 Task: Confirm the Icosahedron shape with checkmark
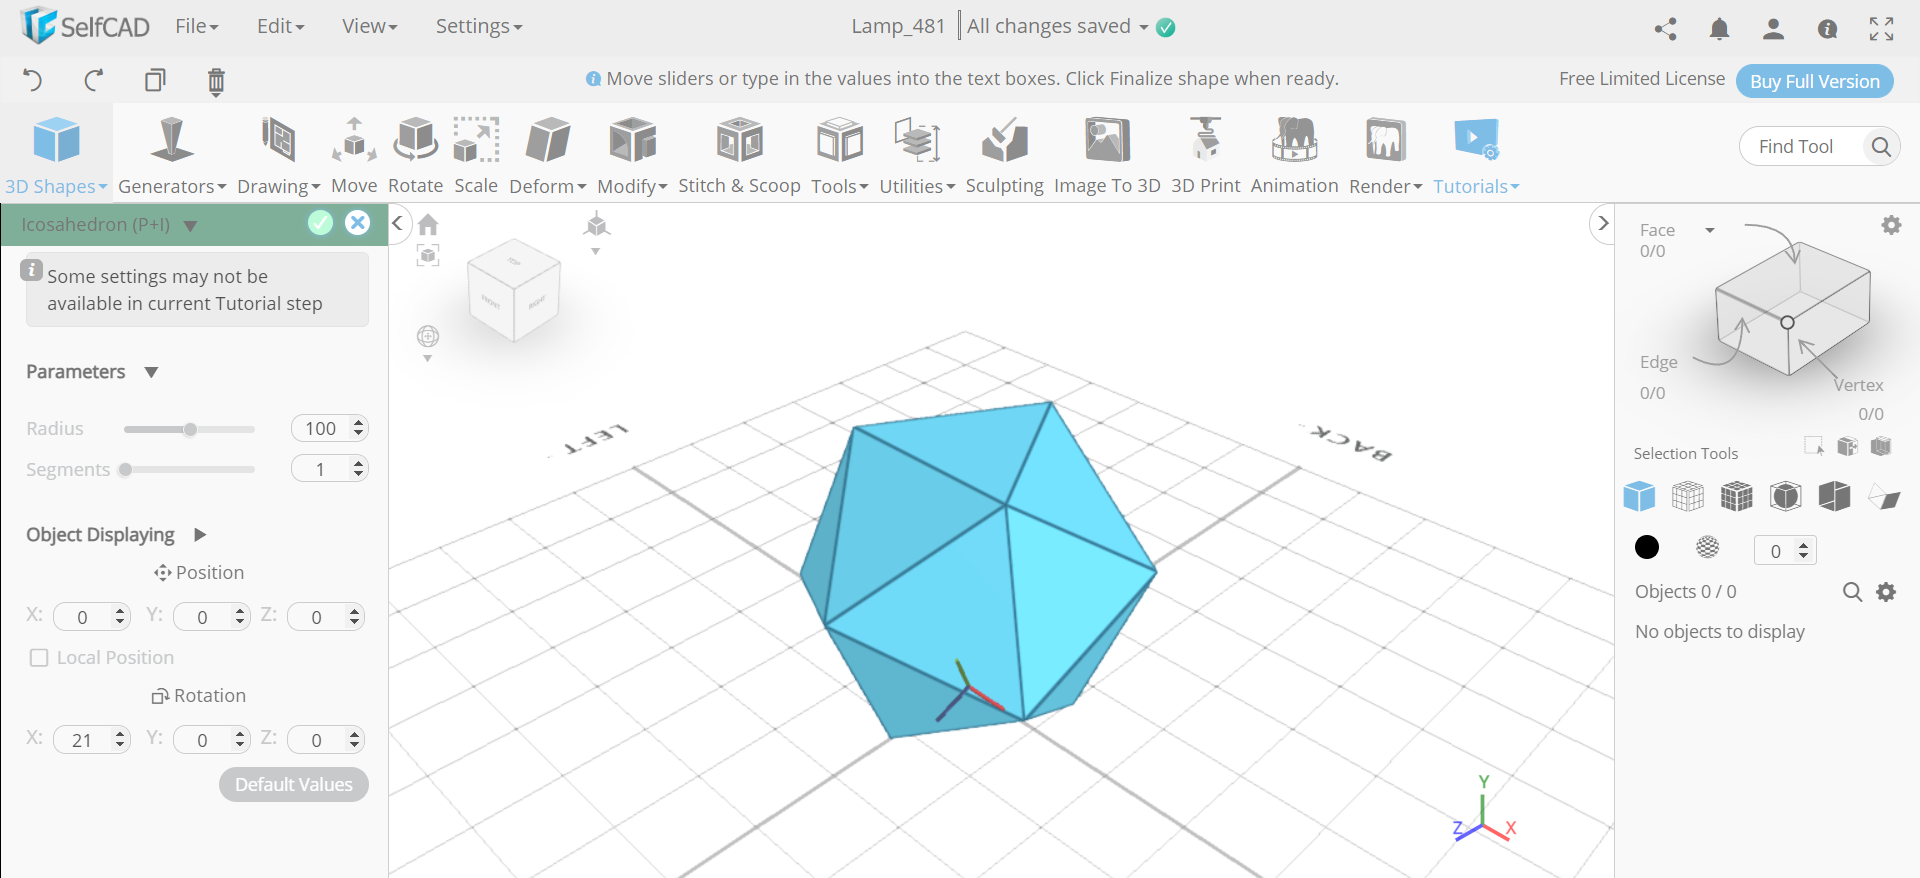(x=320, y=223)
